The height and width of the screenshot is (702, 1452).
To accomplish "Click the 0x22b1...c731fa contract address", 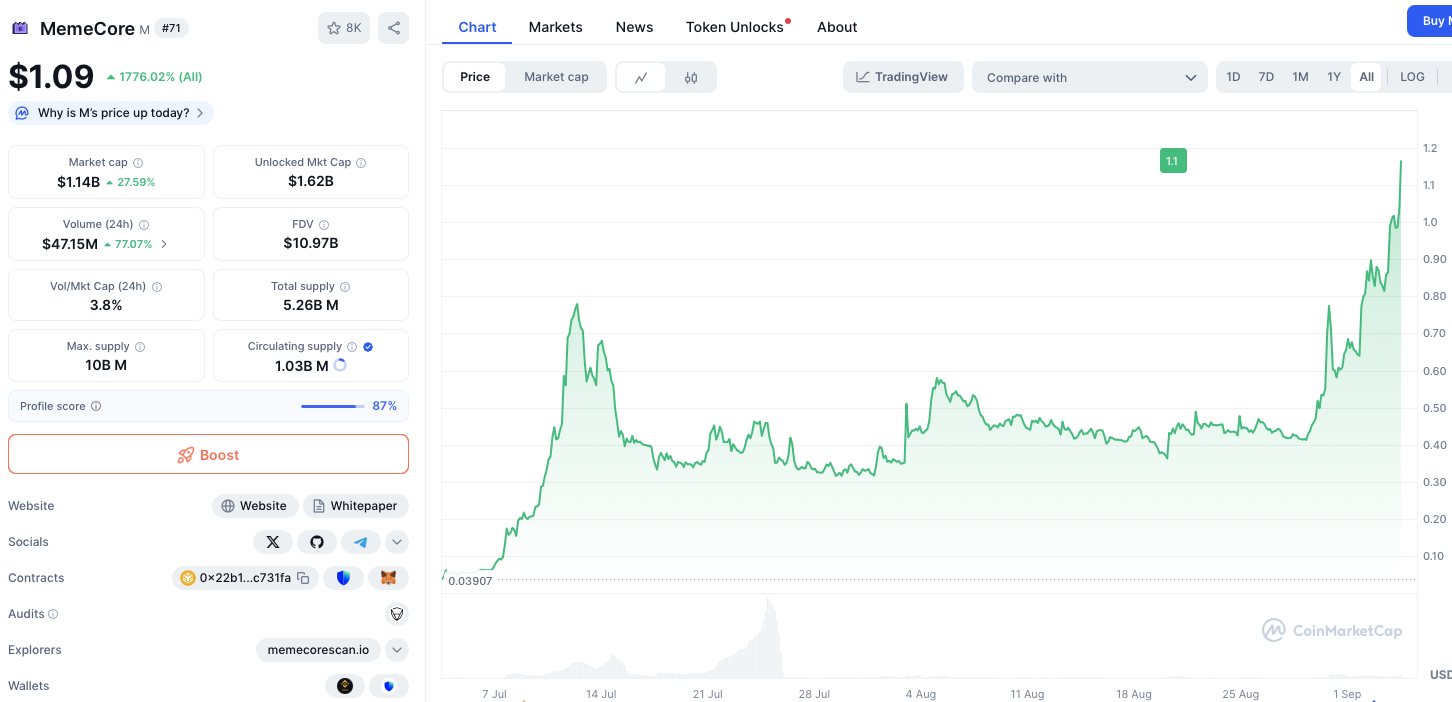I will [x=245, y=578].
